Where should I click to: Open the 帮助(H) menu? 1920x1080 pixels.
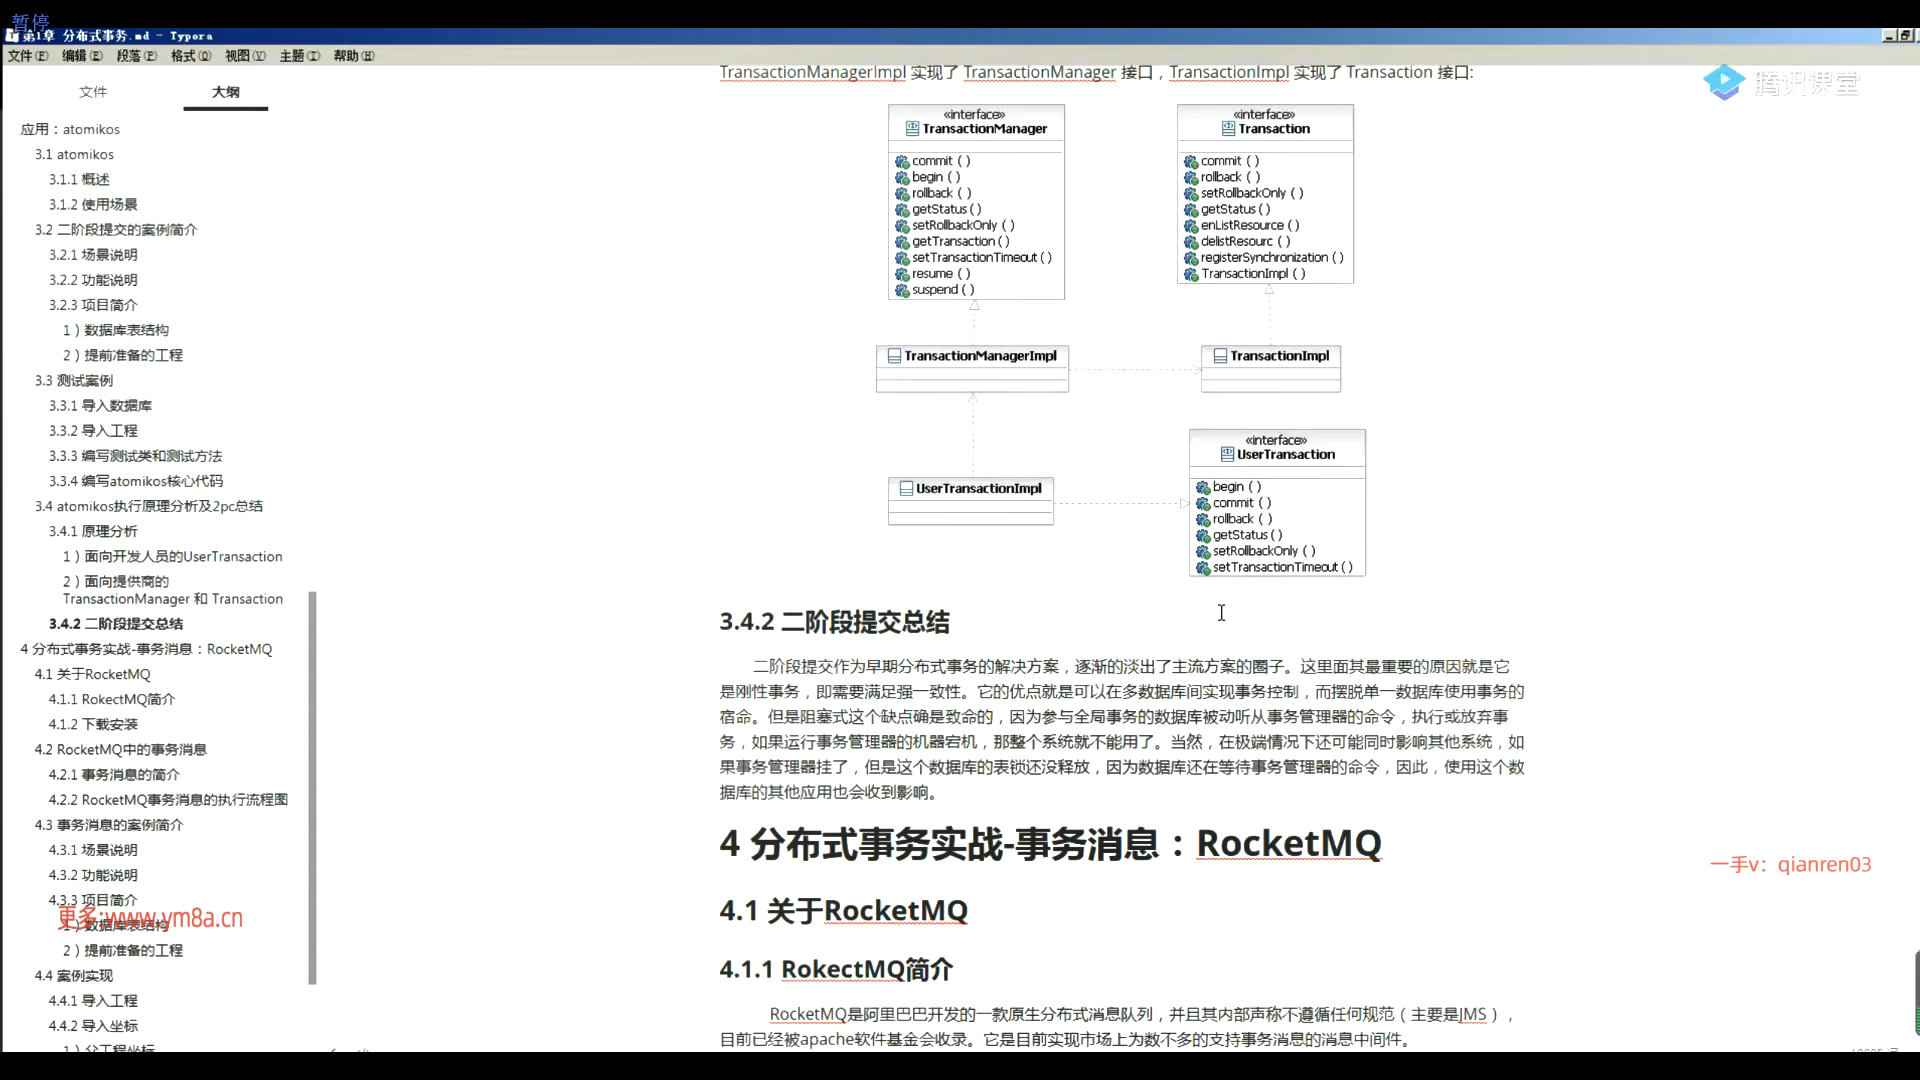coord(353,56)
